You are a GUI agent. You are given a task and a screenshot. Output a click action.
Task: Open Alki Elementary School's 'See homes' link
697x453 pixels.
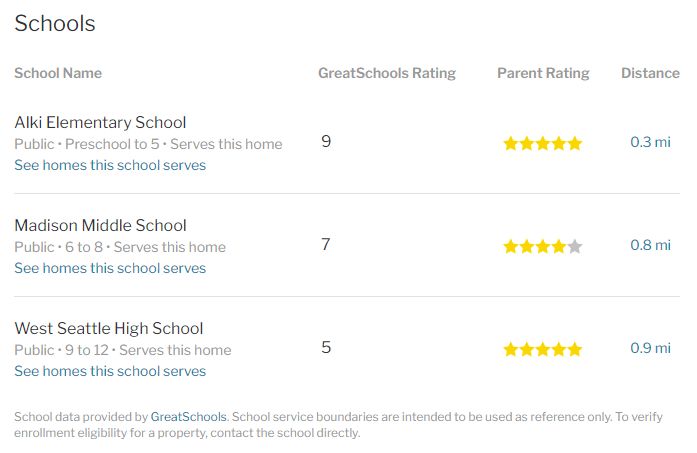point(110,165)
